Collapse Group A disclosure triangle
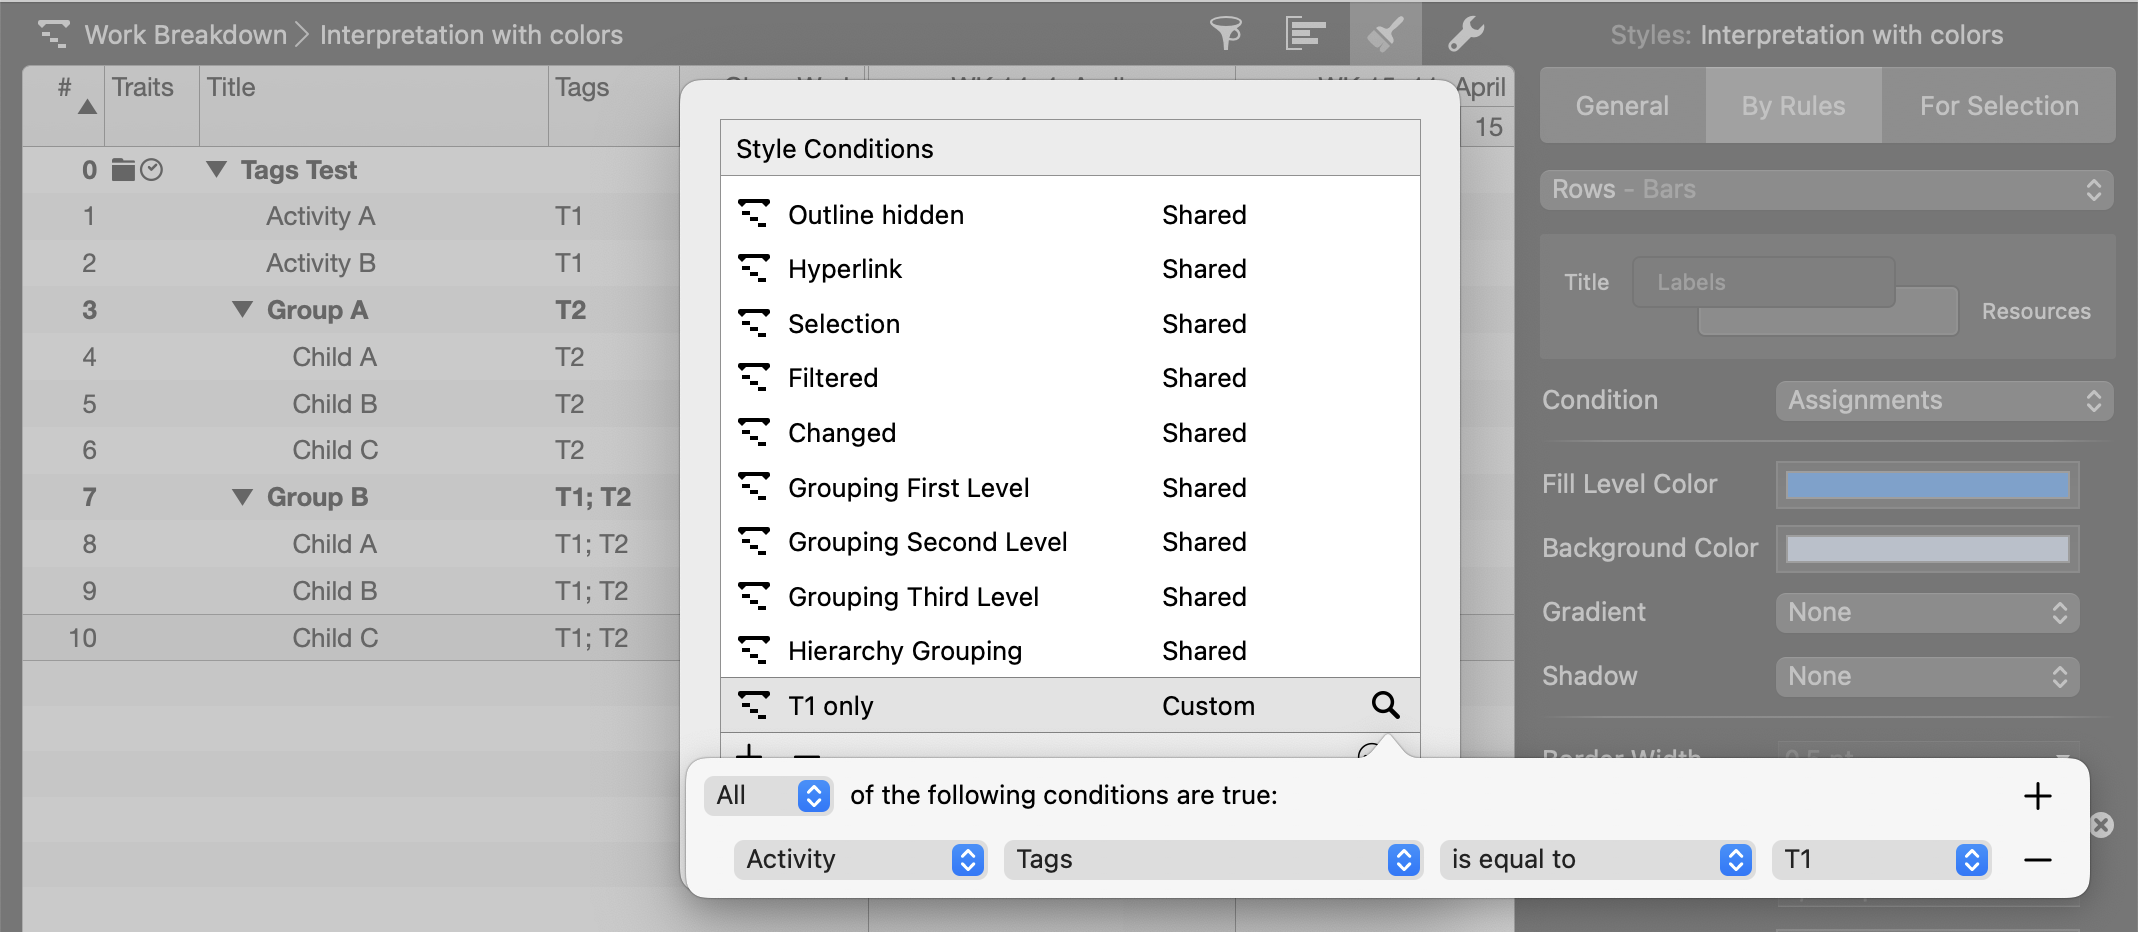 click(x=242, y=309)
